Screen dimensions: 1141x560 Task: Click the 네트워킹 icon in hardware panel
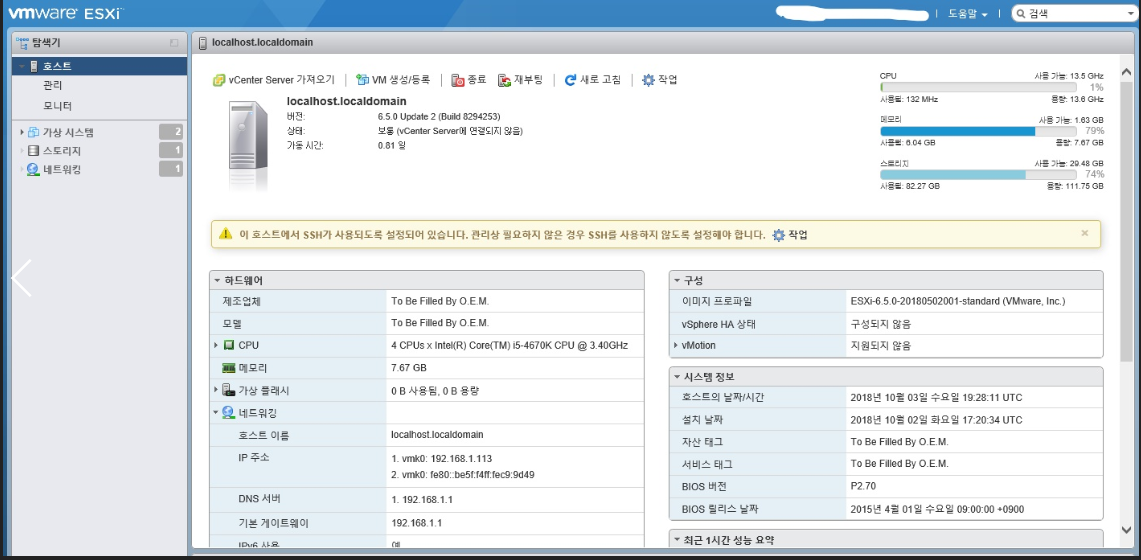(228, 413)
